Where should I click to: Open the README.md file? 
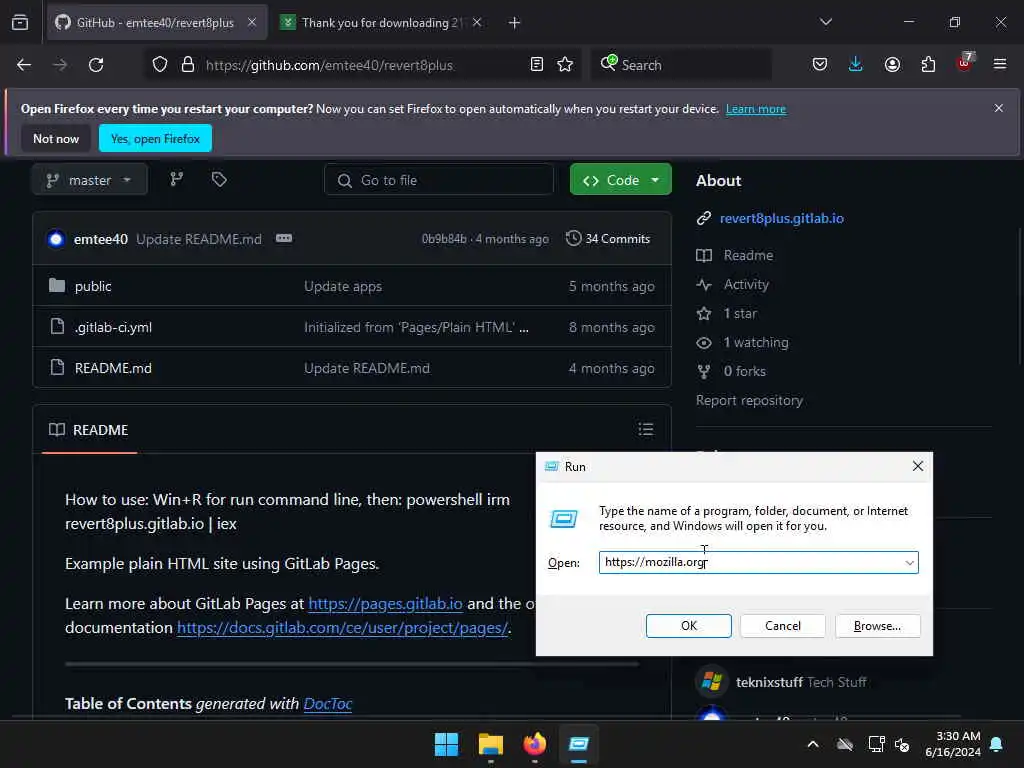113,368
